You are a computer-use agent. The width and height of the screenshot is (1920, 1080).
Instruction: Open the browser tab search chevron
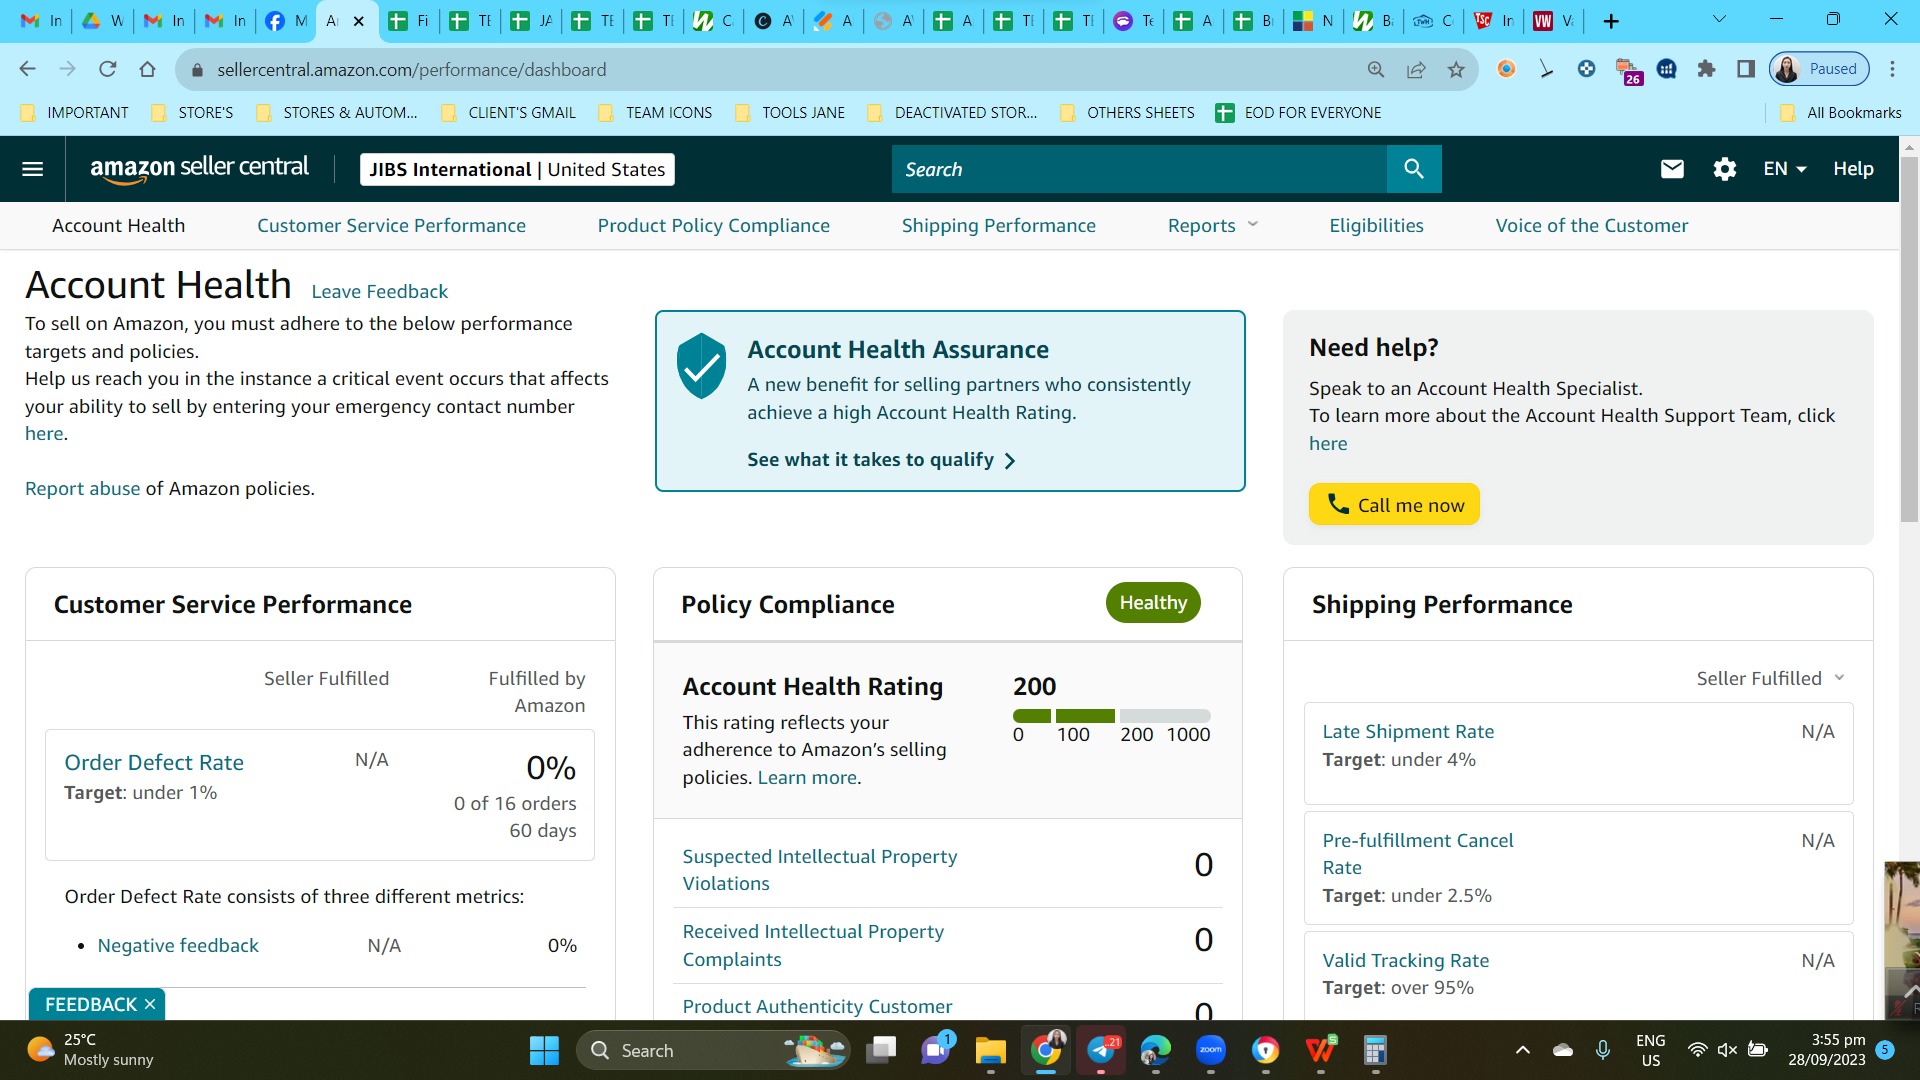(1719, 19)
